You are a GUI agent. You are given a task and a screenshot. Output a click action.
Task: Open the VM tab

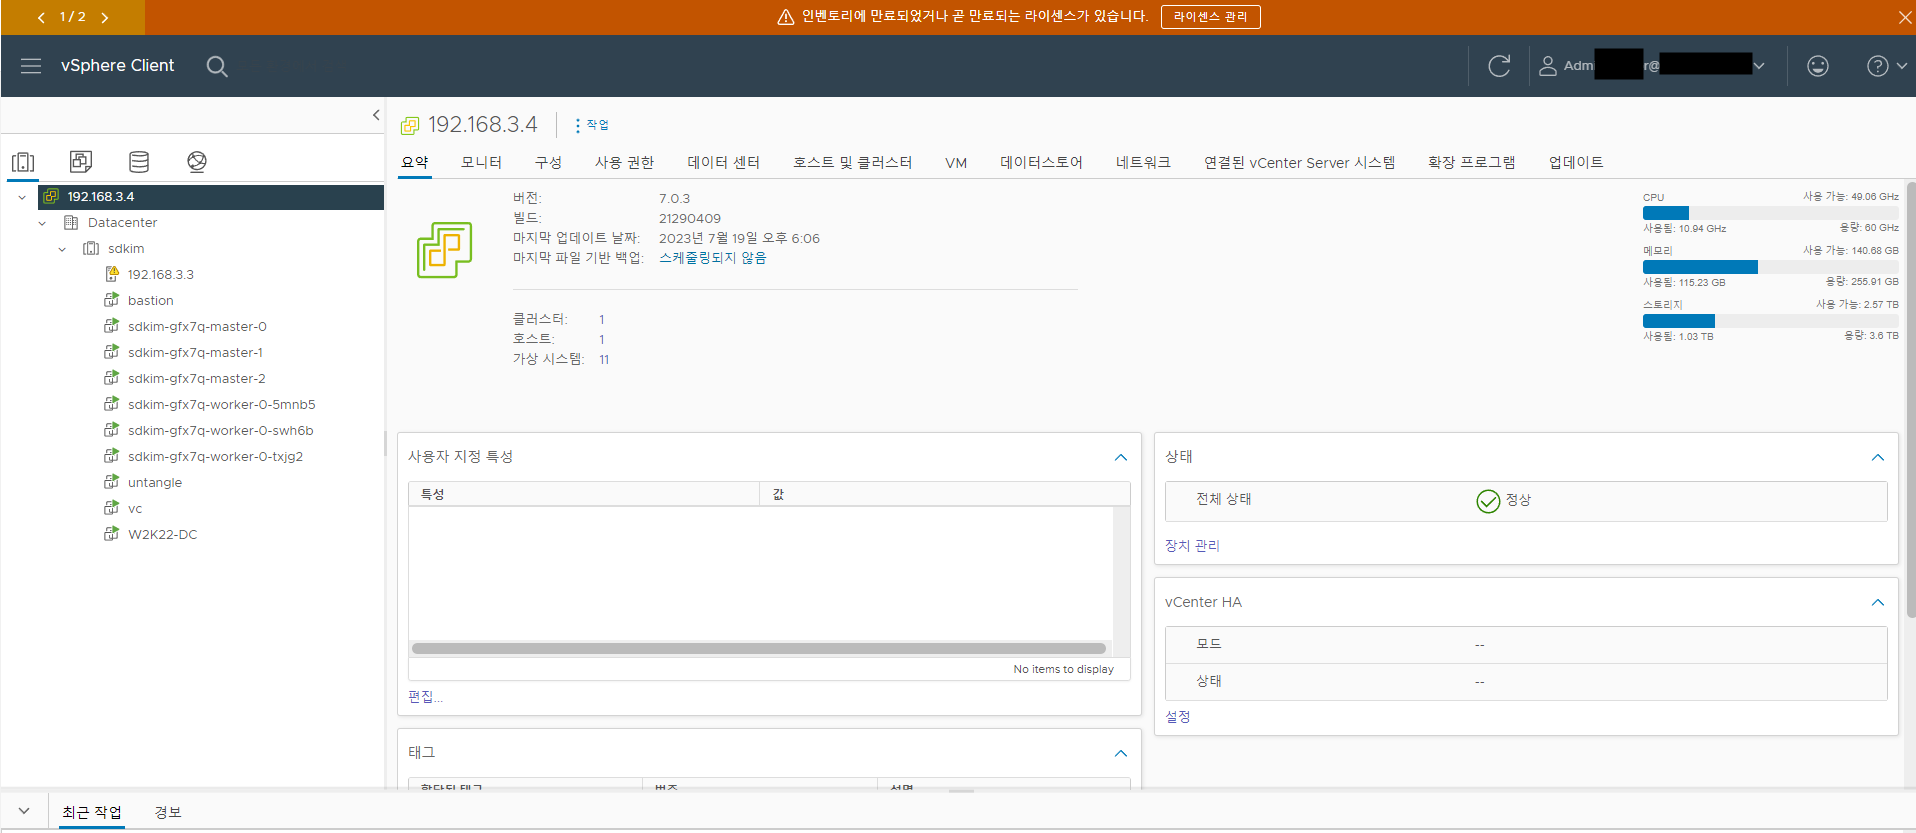coord(956,162)
